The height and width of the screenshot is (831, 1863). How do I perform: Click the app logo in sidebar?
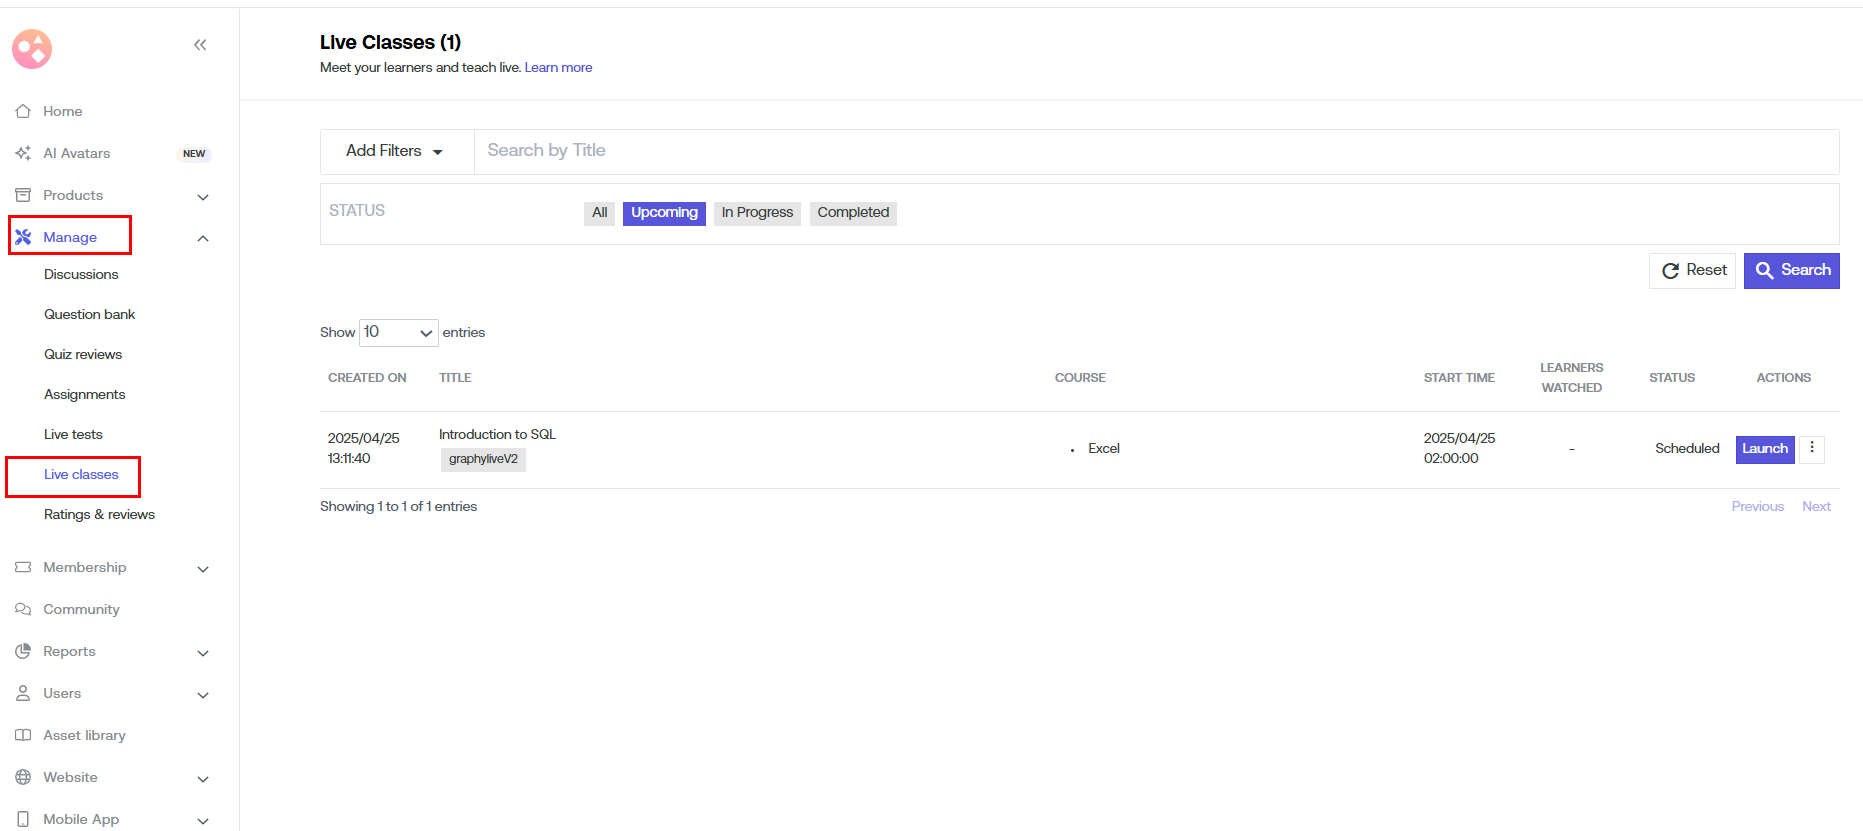(32, 48)
